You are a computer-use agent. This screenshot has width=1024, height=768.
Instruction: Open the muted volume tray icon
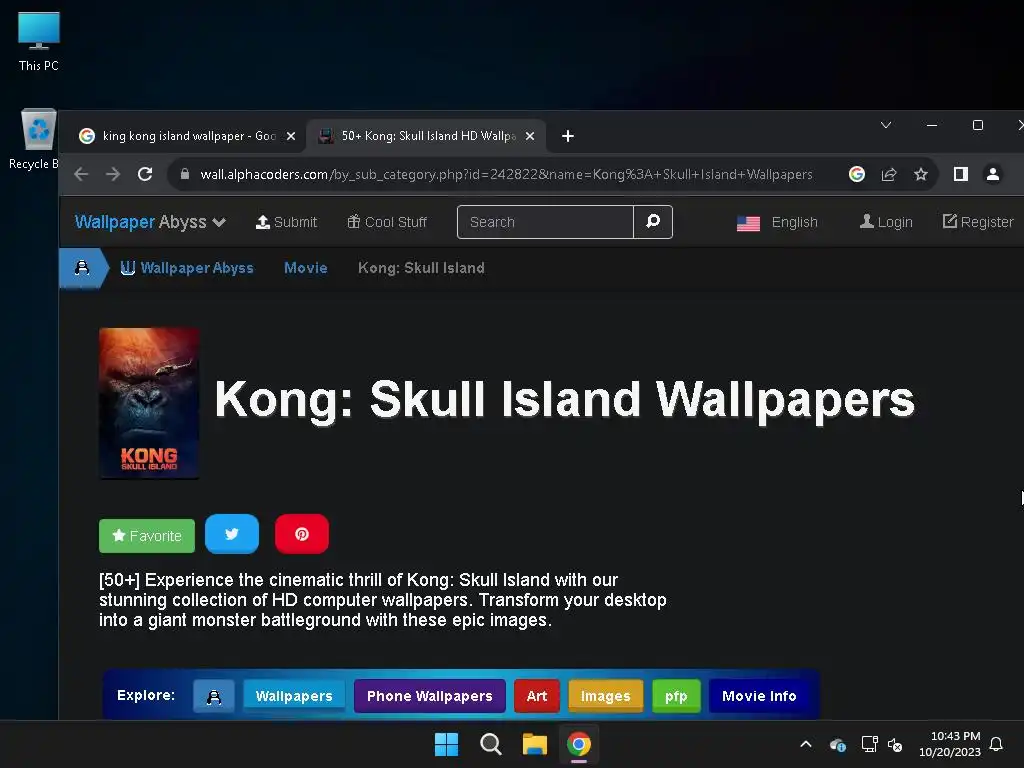point(895,744)
